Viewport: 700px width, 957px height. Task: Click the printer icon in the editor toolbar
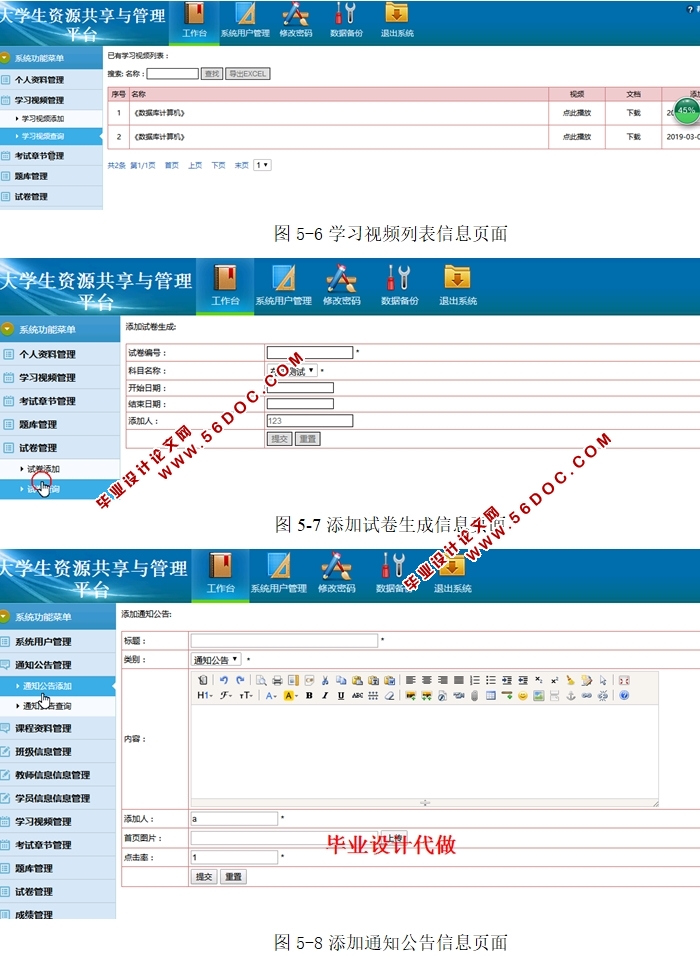[277, 680]
